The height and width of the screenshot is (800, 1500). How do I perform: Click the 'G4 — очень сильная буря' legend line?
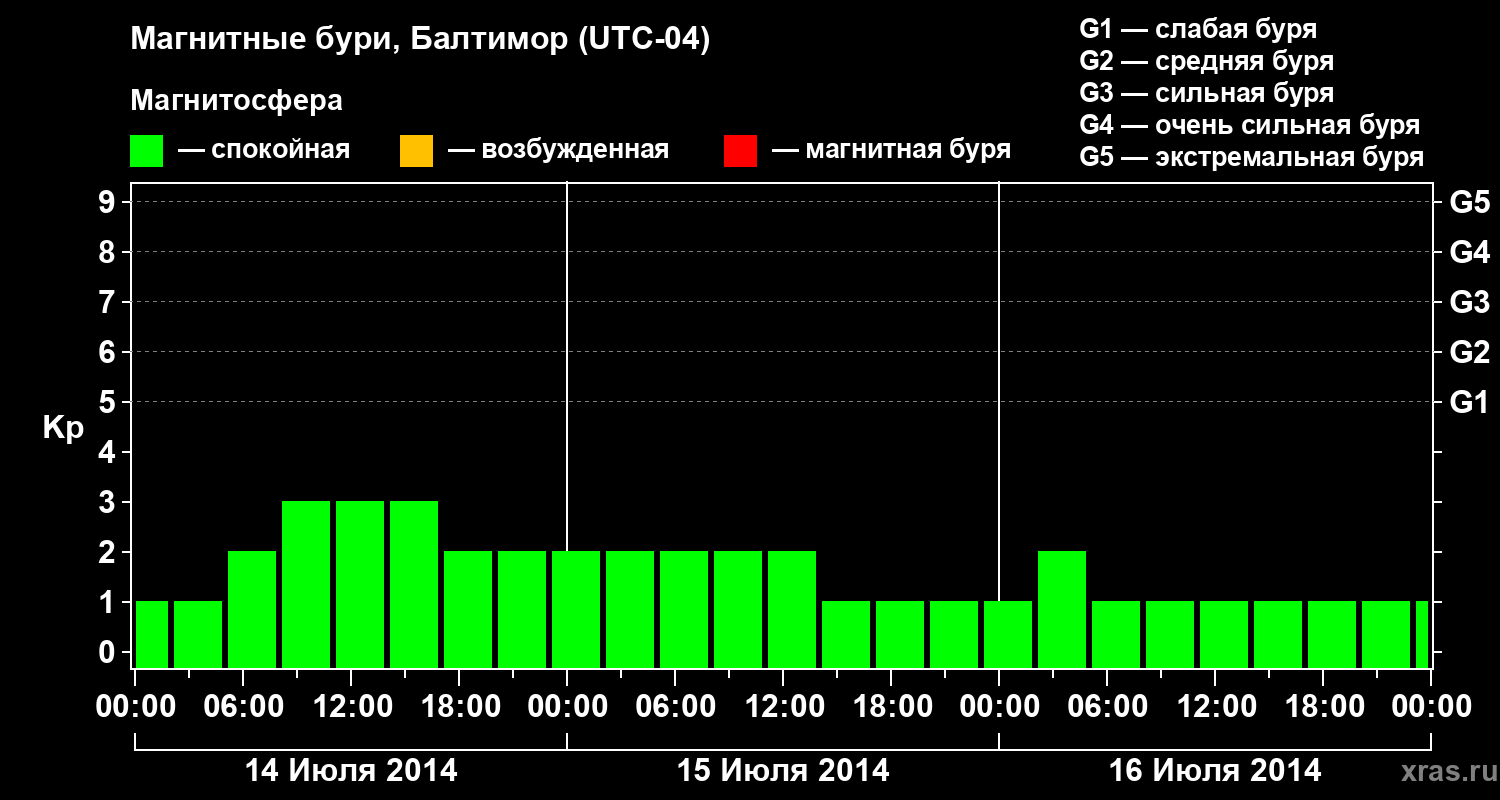click(x=1250, y=125)
